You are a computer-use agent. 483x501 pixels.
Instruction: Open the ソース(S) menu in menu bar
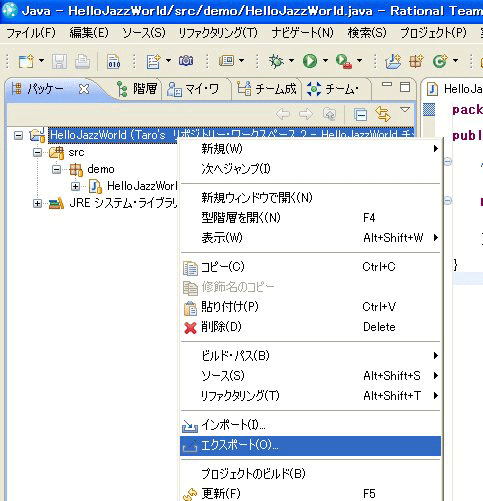(x=144, y=33)
